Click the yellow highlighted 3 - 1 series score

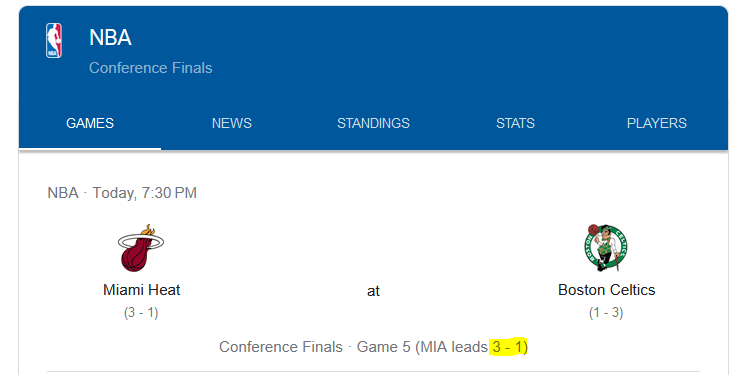pyautogui.click(x=508, y=347)
